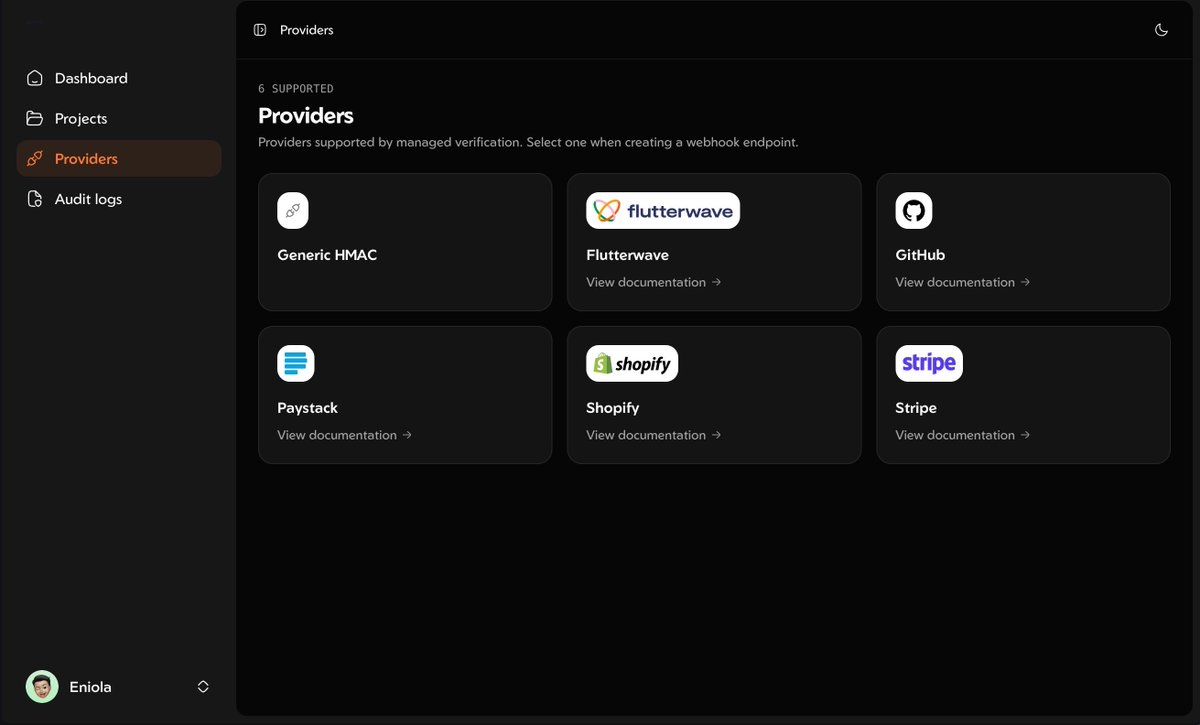Image resolution: width=1200 pixels, height=725 pixels.
Task: Open the Dashboard menu item
Action: [119, 78]
